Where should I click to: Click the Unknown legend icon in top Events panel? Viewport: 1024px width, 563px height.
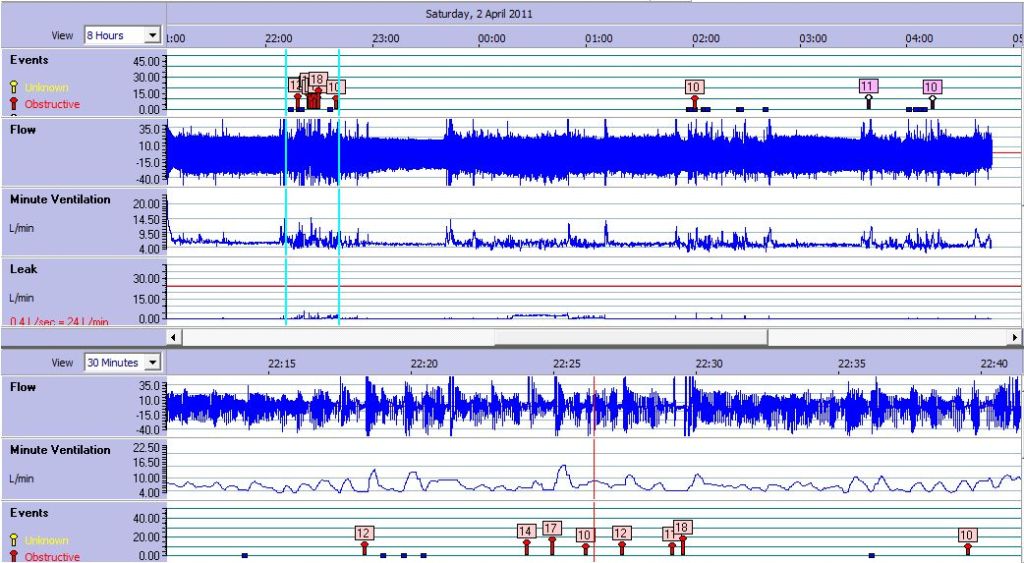(x=14, y=87)
